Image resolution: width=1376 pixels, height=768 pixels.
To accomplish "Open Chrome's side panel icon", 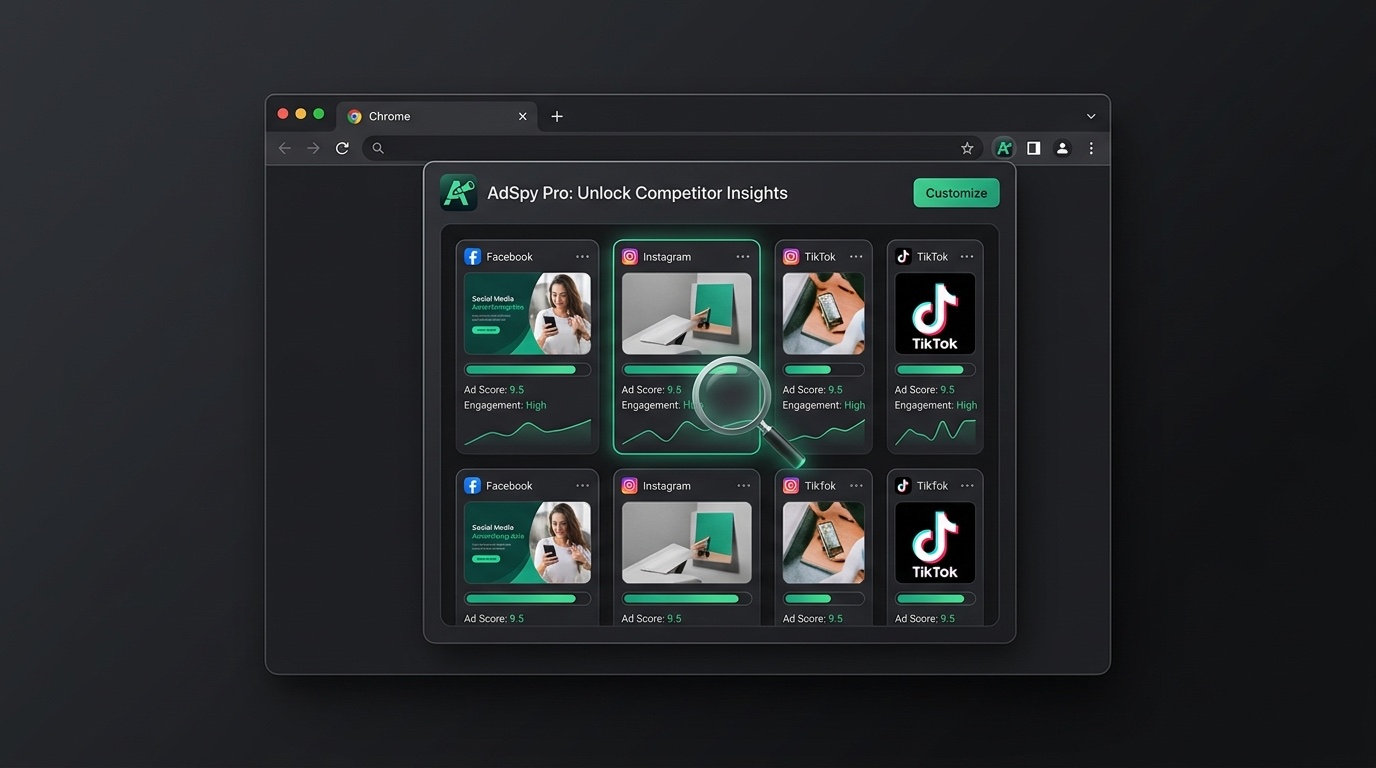I will (x=1033, y=148).
